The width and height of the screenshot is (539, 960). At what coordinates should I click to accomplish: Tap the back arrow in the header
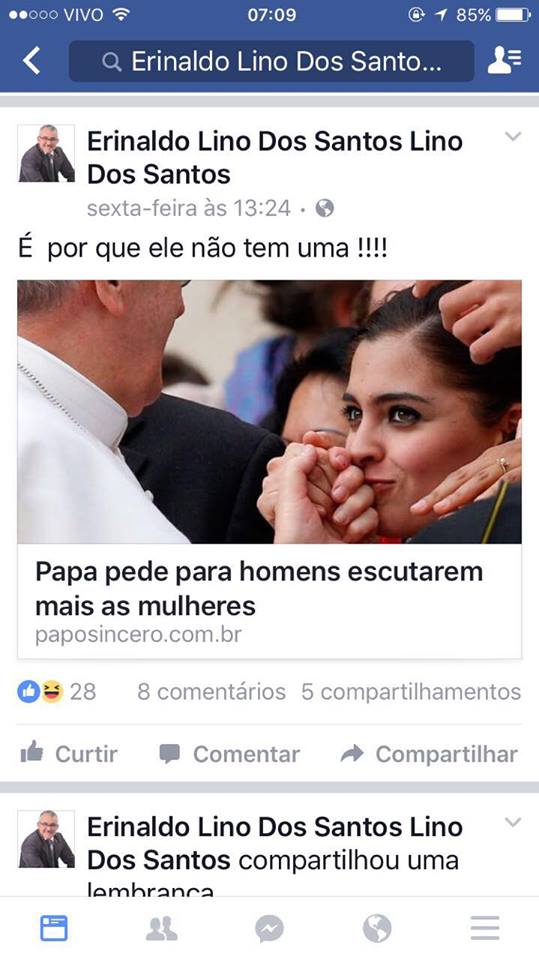click(x=31, y=61)
